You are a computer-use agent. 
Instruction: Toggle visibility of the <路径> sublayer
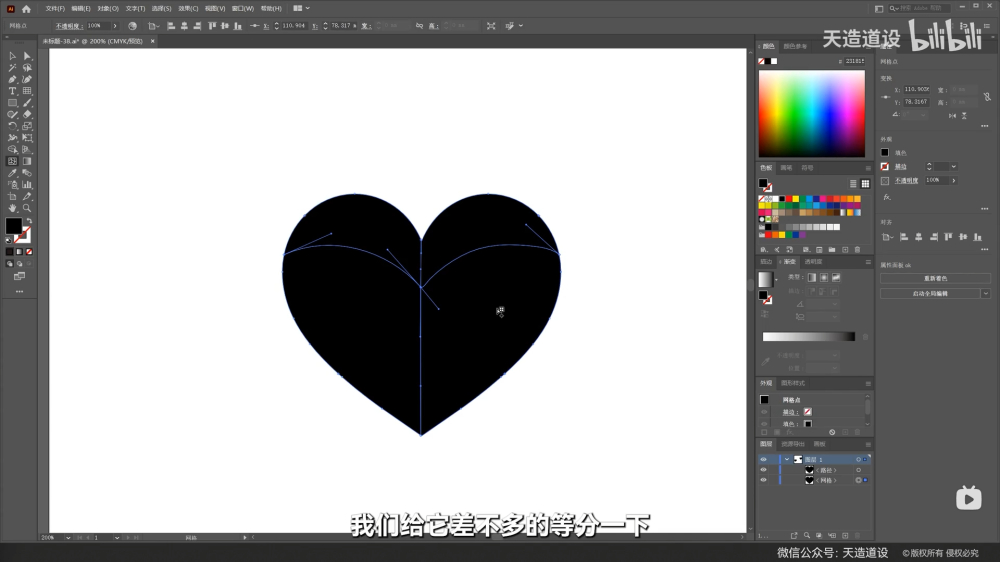pos(763,470)
